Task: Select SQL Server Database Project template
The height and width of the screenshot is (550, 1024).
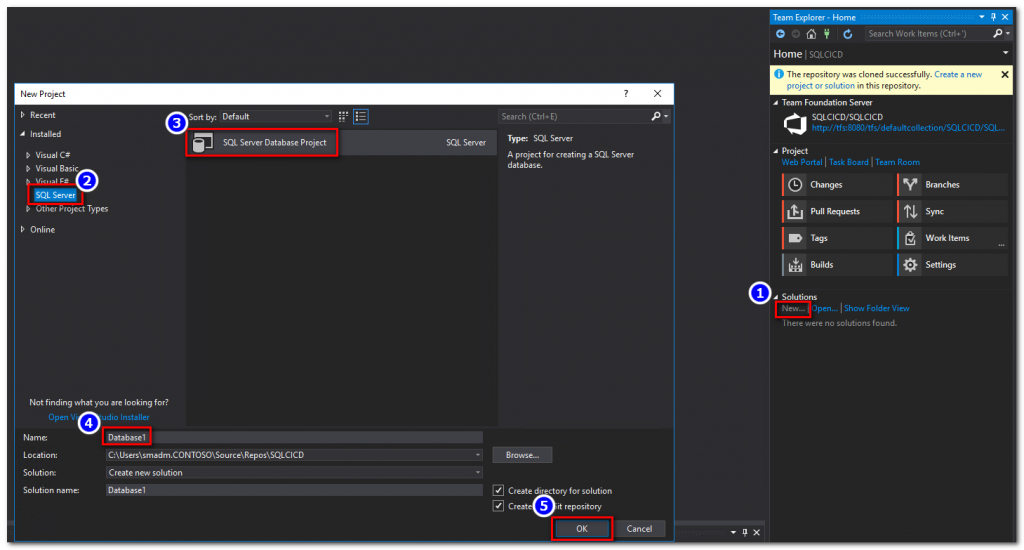Action: click(342, 142)
